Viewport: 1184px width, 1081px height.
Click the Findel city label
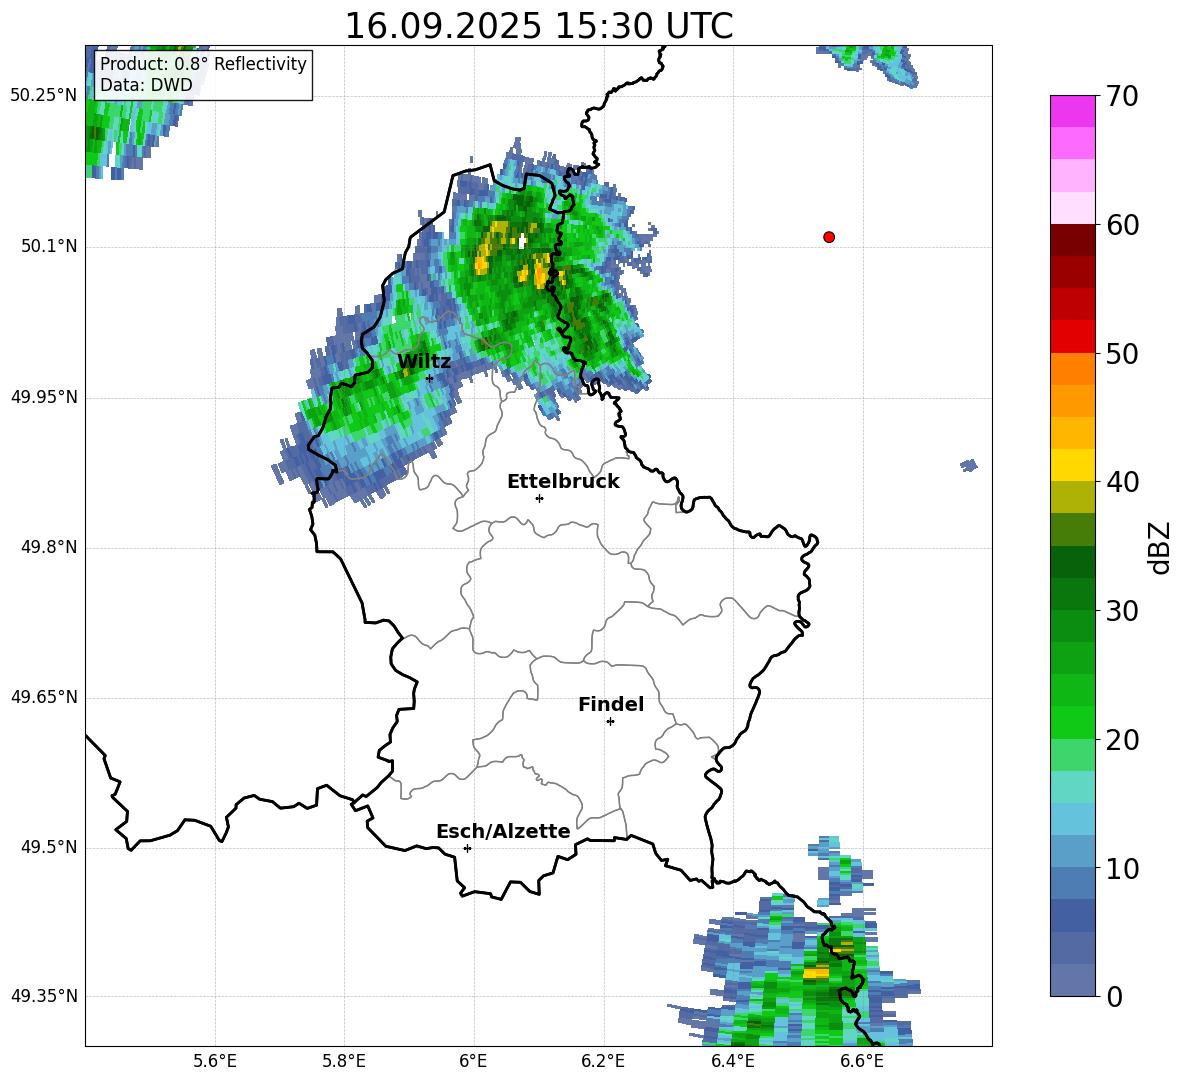pos(611,704)
